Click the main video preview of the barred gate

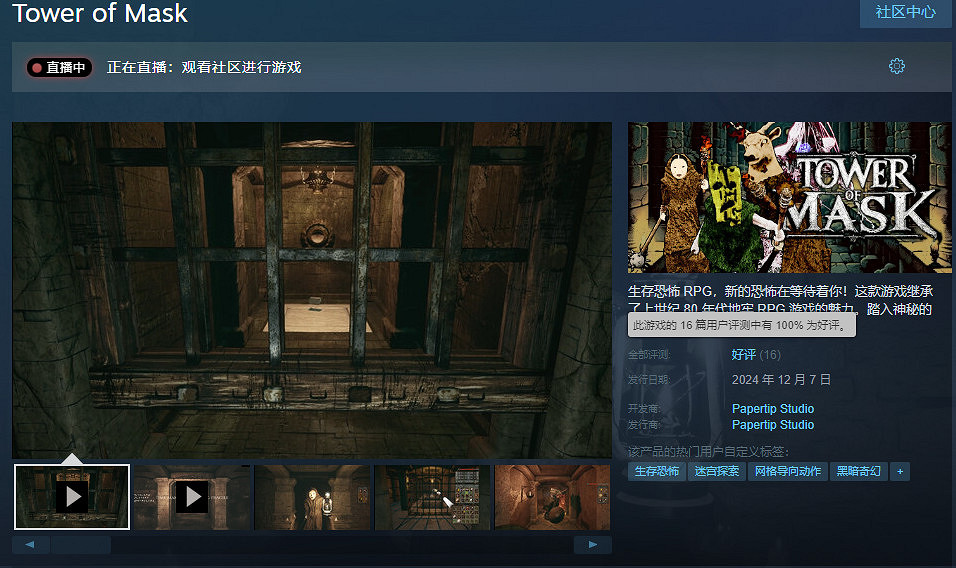(x=312, y=290)
